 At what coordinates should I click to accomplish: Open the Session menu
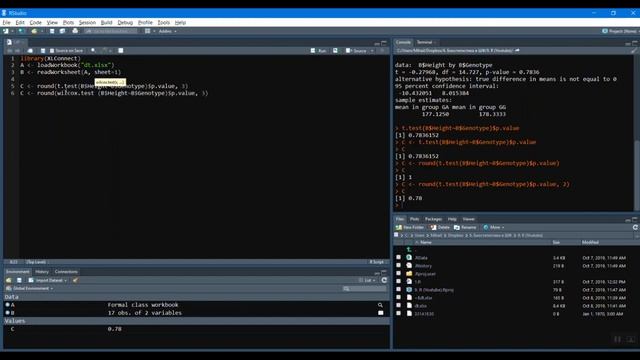[x=87, y=22]
